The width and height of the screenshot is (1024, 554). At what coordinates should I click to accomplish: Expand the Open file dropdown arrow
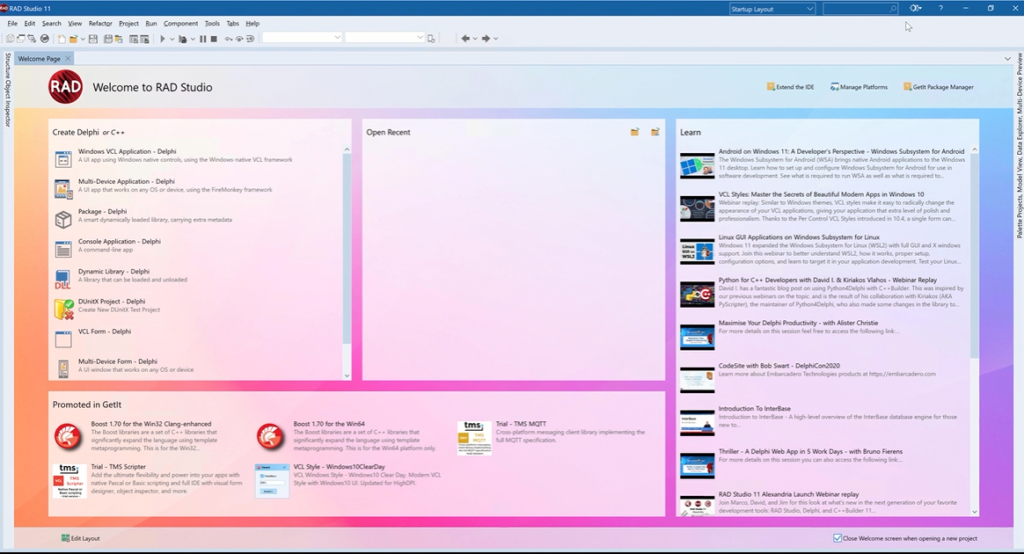[82, 39]
